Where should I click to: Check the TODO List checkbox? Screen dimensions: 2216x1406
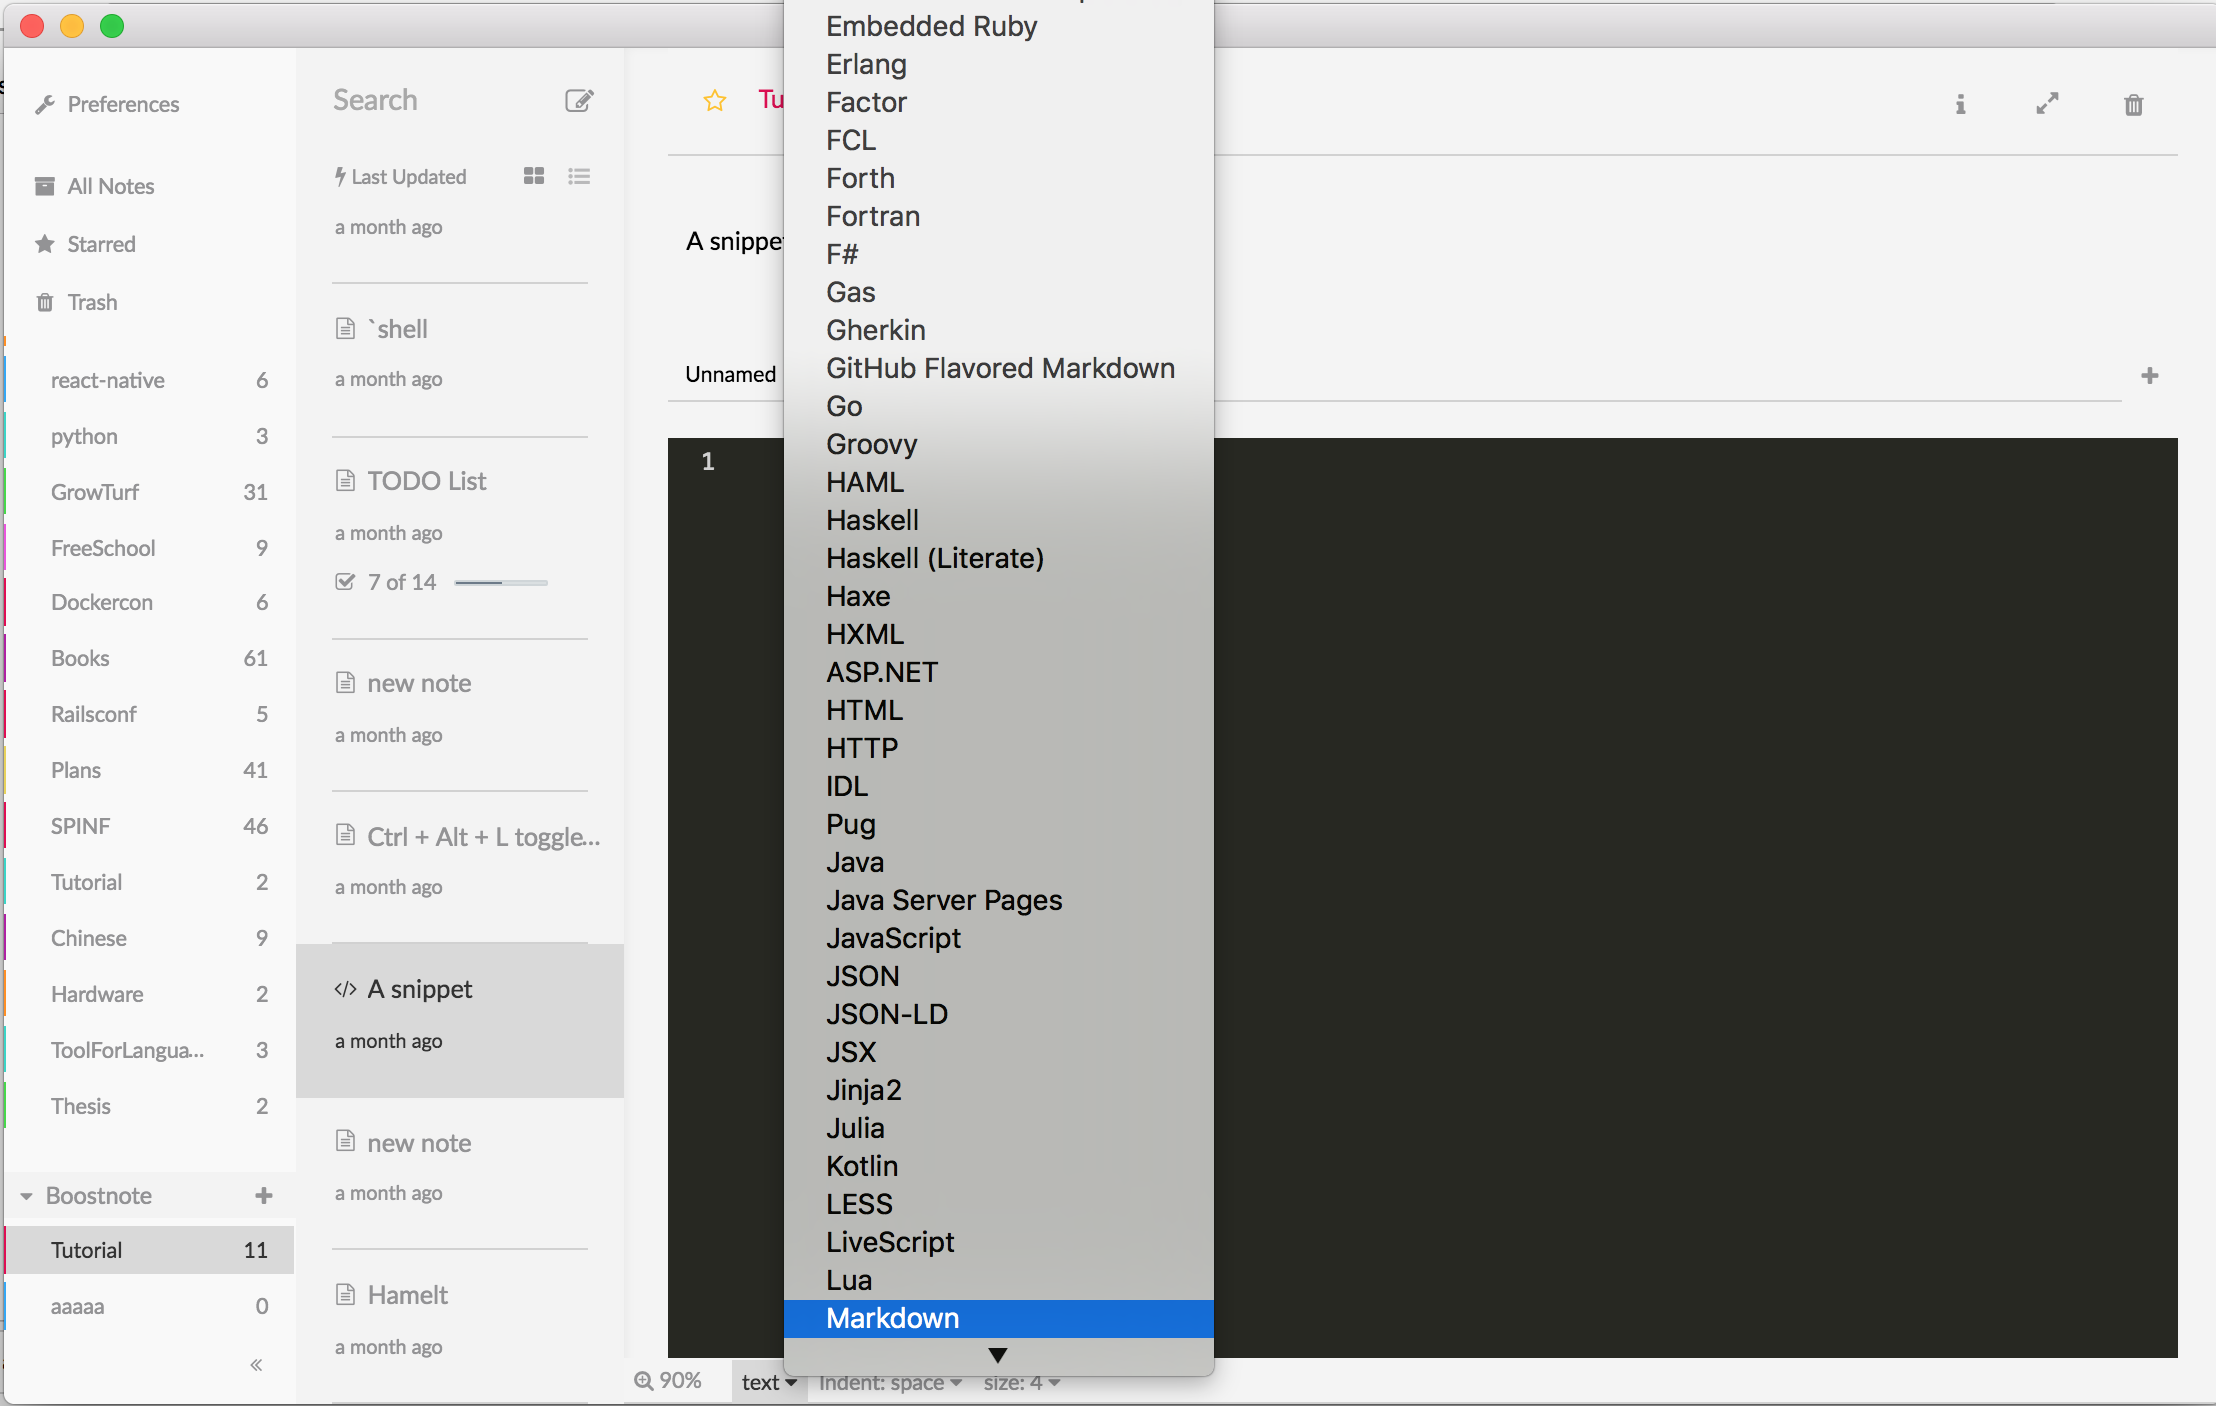click(x=344, y=581)
